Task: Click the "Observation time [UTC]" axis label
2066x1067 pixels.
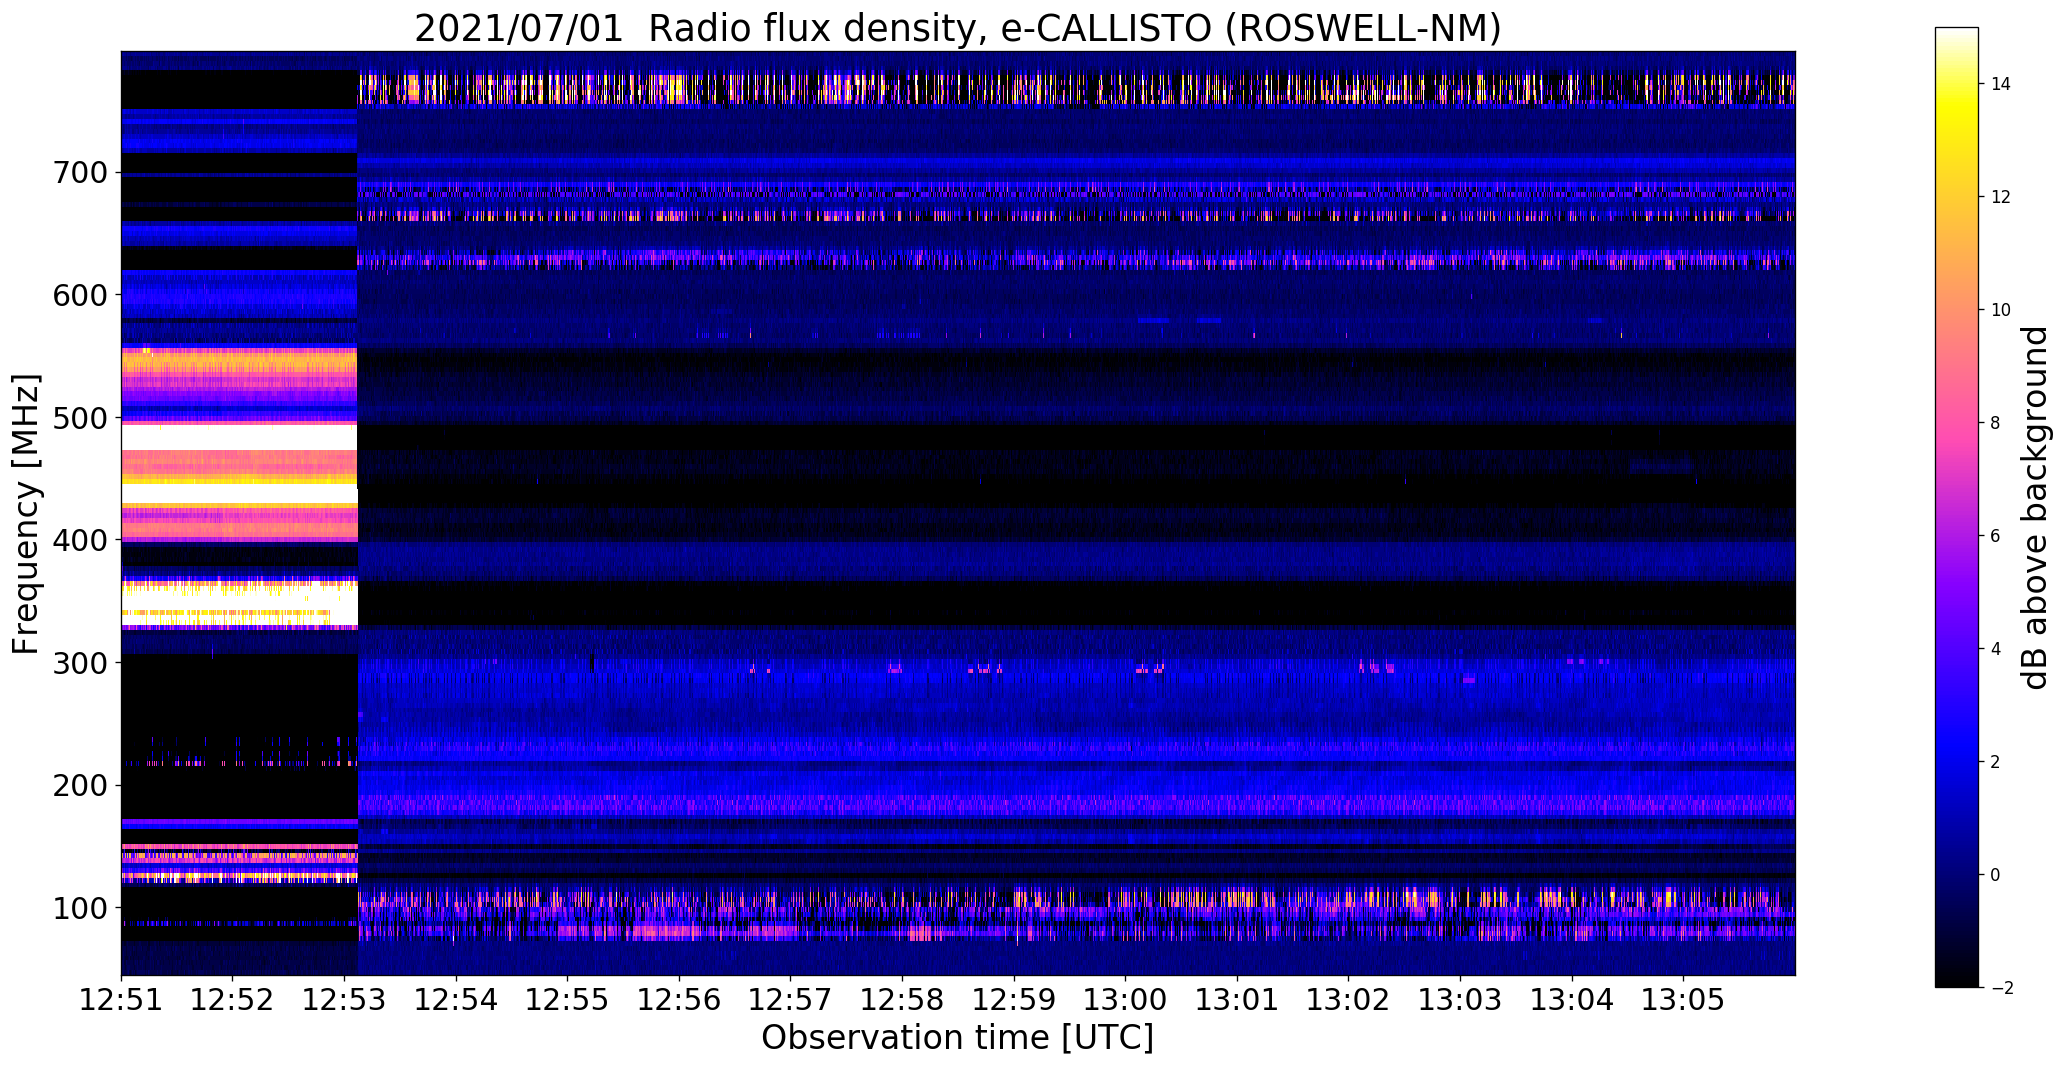Action: 957,1038
